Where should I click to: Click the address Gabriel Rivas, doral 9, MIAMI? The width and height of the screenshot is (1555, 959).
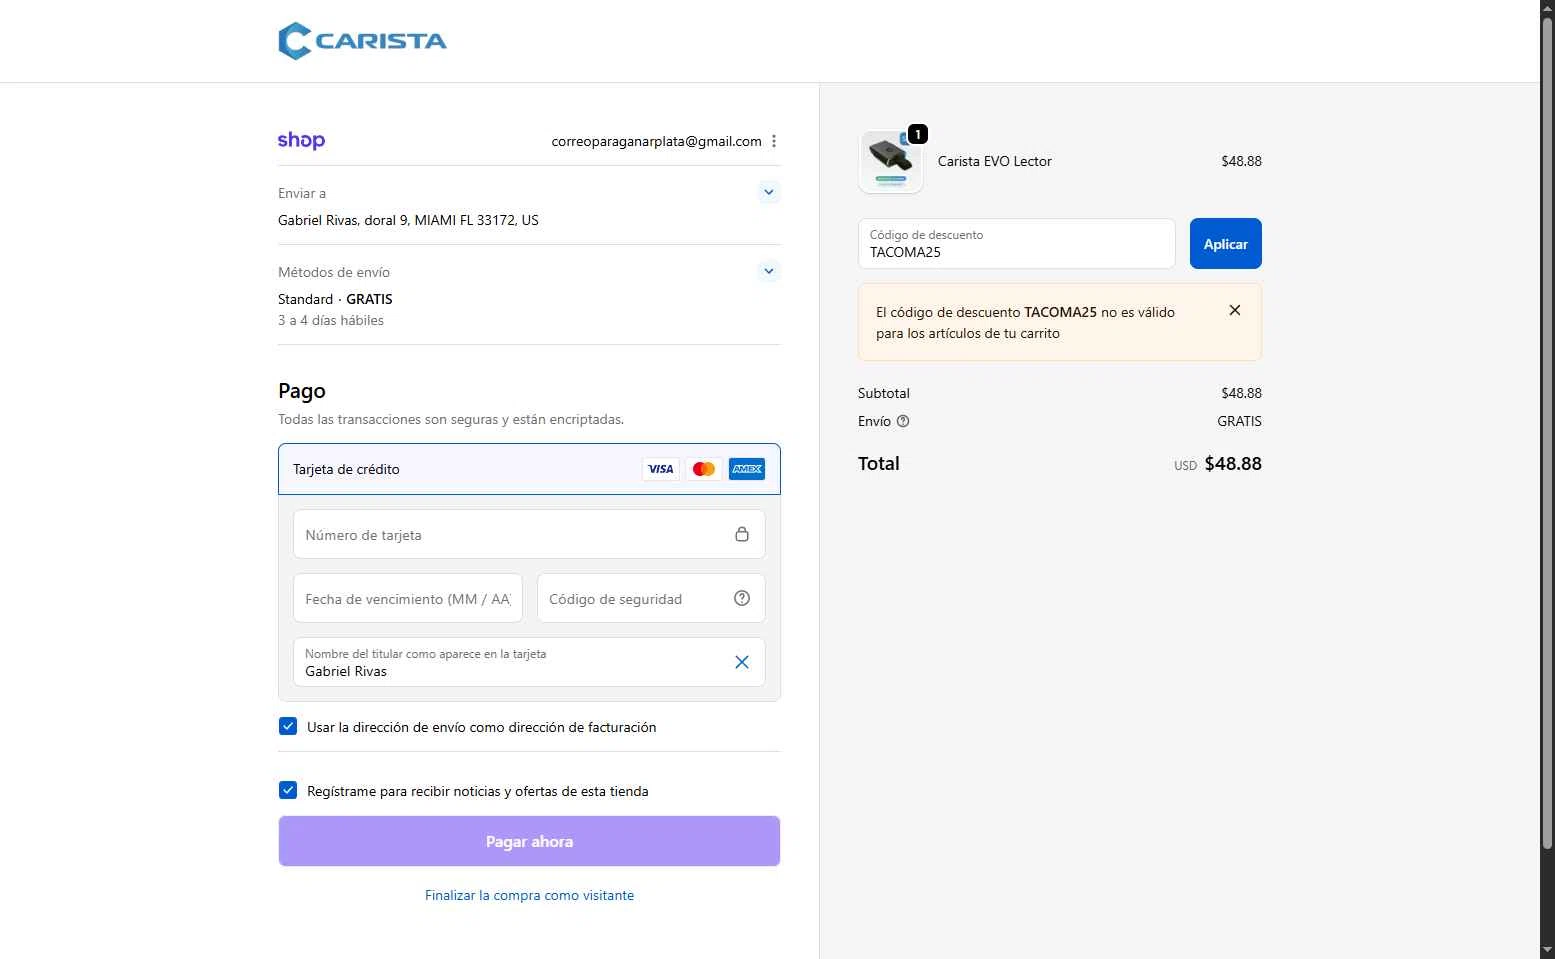408,220
